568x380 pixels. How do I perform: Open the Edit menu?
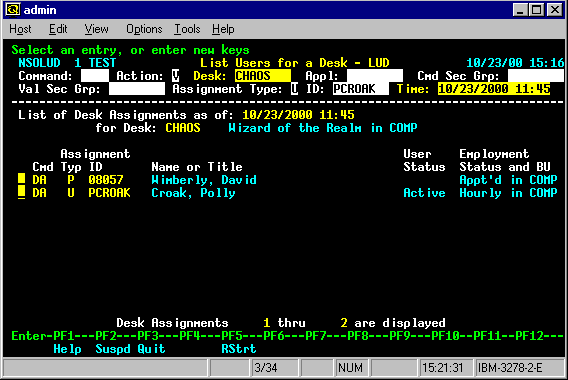tap(58, 29)
